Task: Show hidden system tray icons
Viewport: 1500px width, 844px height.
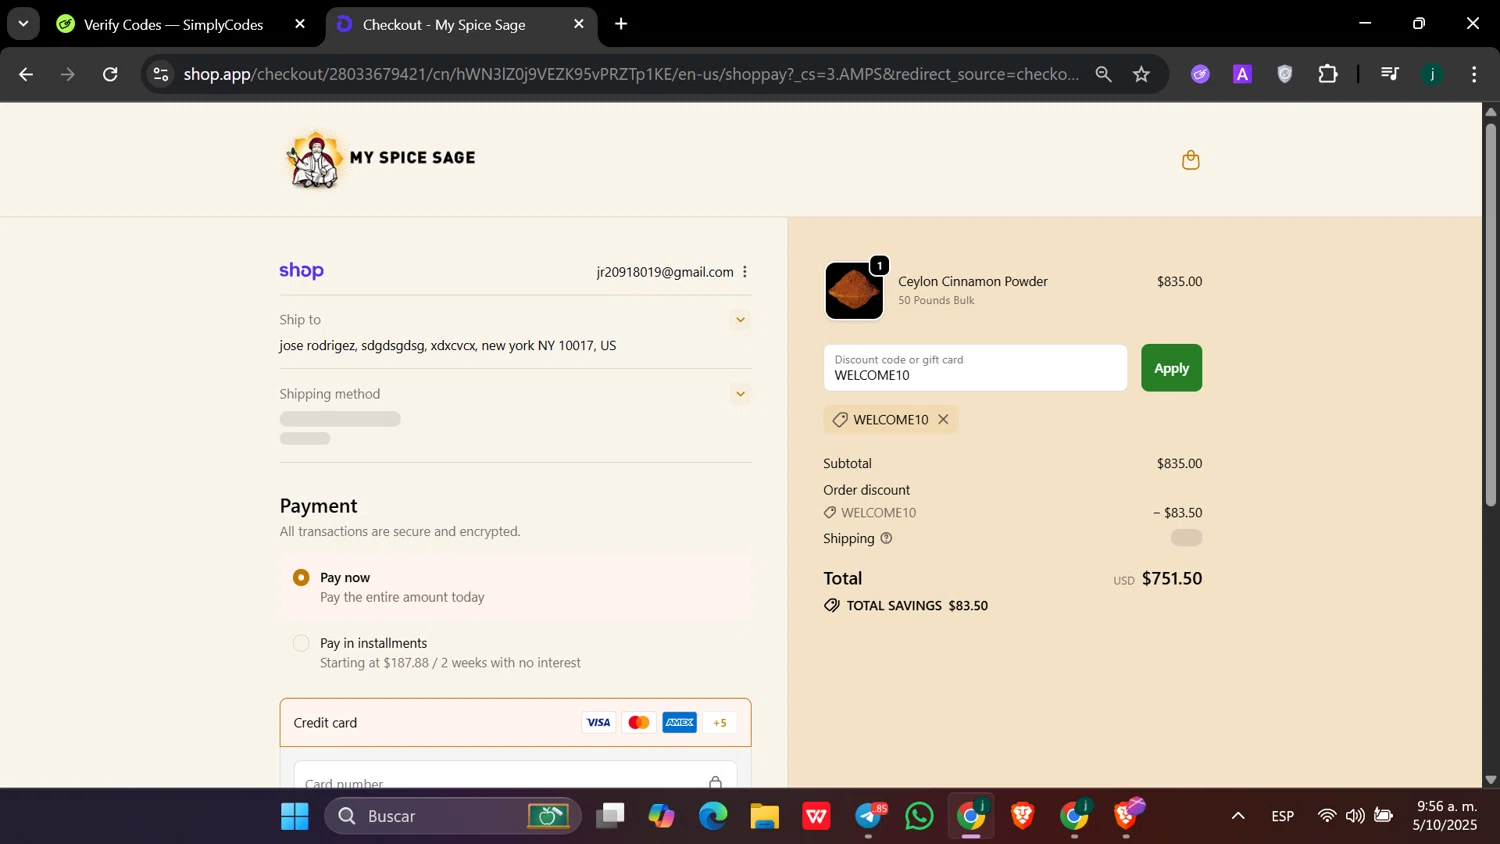Action: [1238, 816]
